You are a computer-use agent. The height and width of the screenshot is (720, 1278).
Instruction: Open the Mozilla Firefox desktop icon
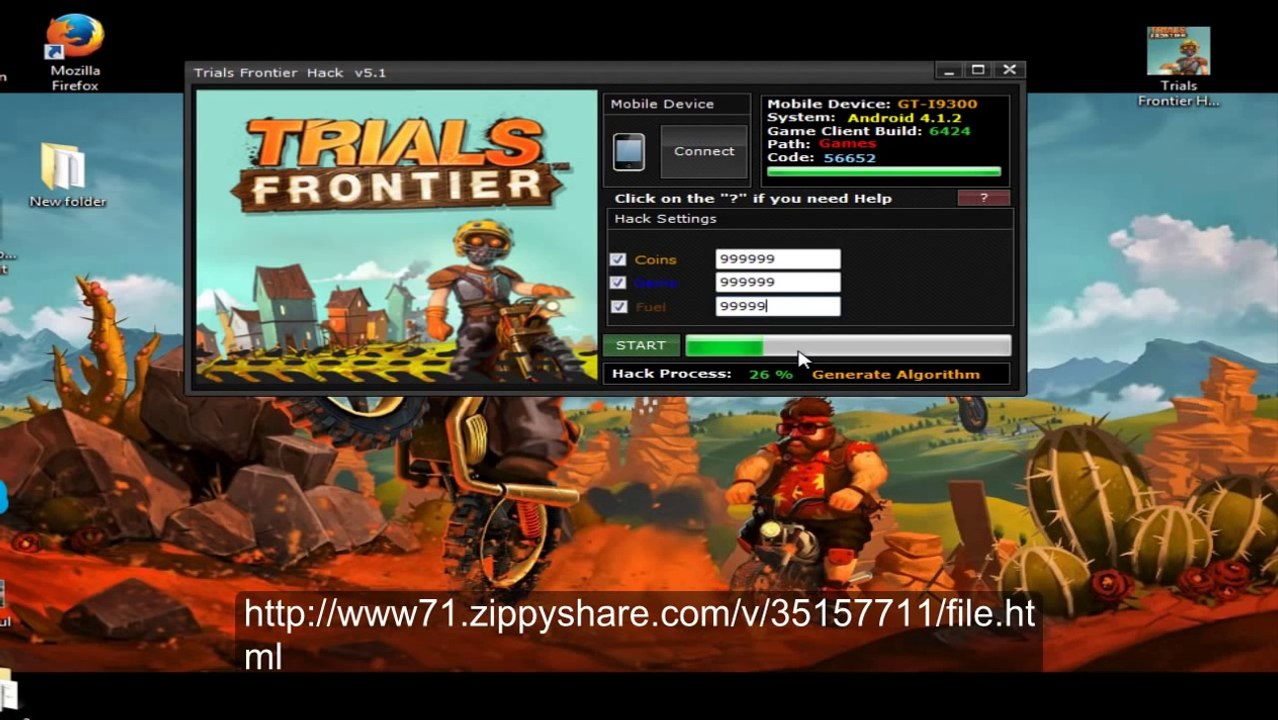75,52
